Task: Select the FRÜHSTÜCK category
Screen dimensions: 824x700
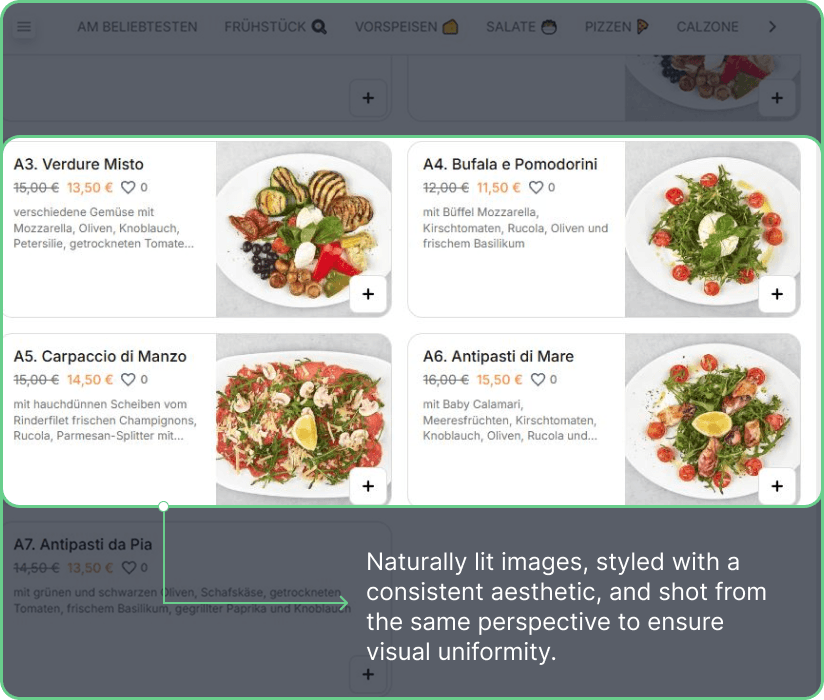Action: (266, 27)
